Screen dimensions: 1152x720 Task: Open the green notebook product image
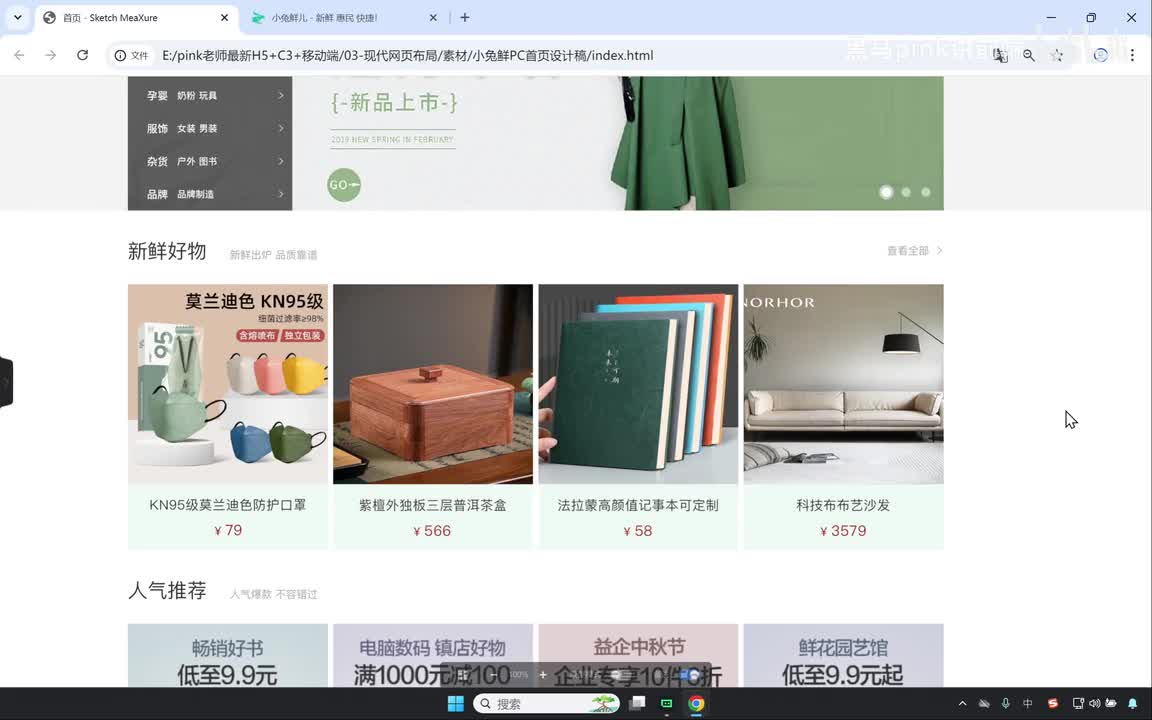coord(638,384)
